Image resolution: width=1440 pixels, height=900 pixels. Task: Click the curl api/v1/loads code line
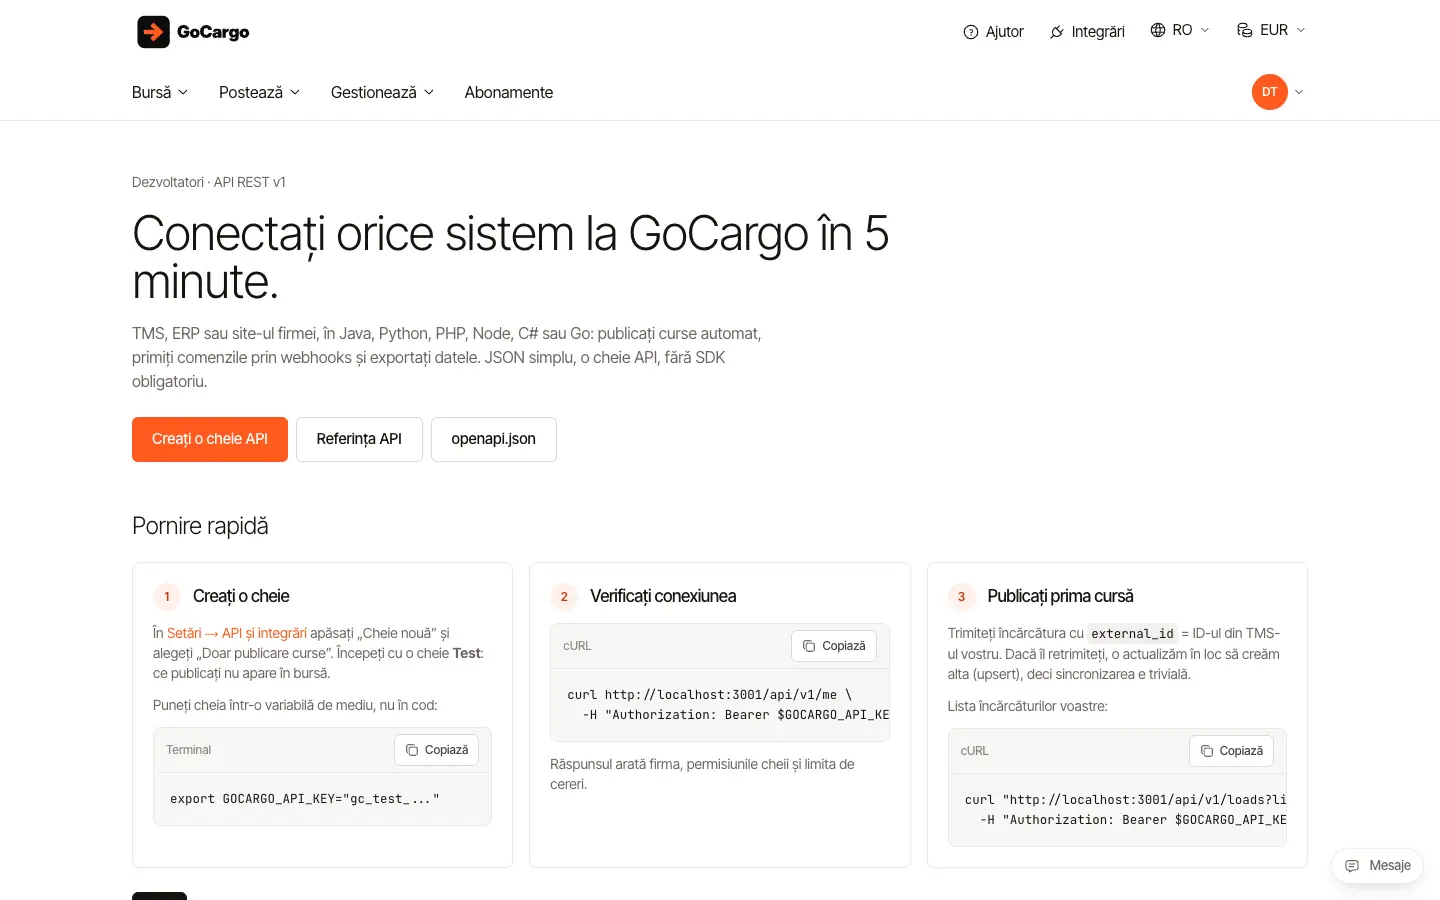[x=1125, y=800]
